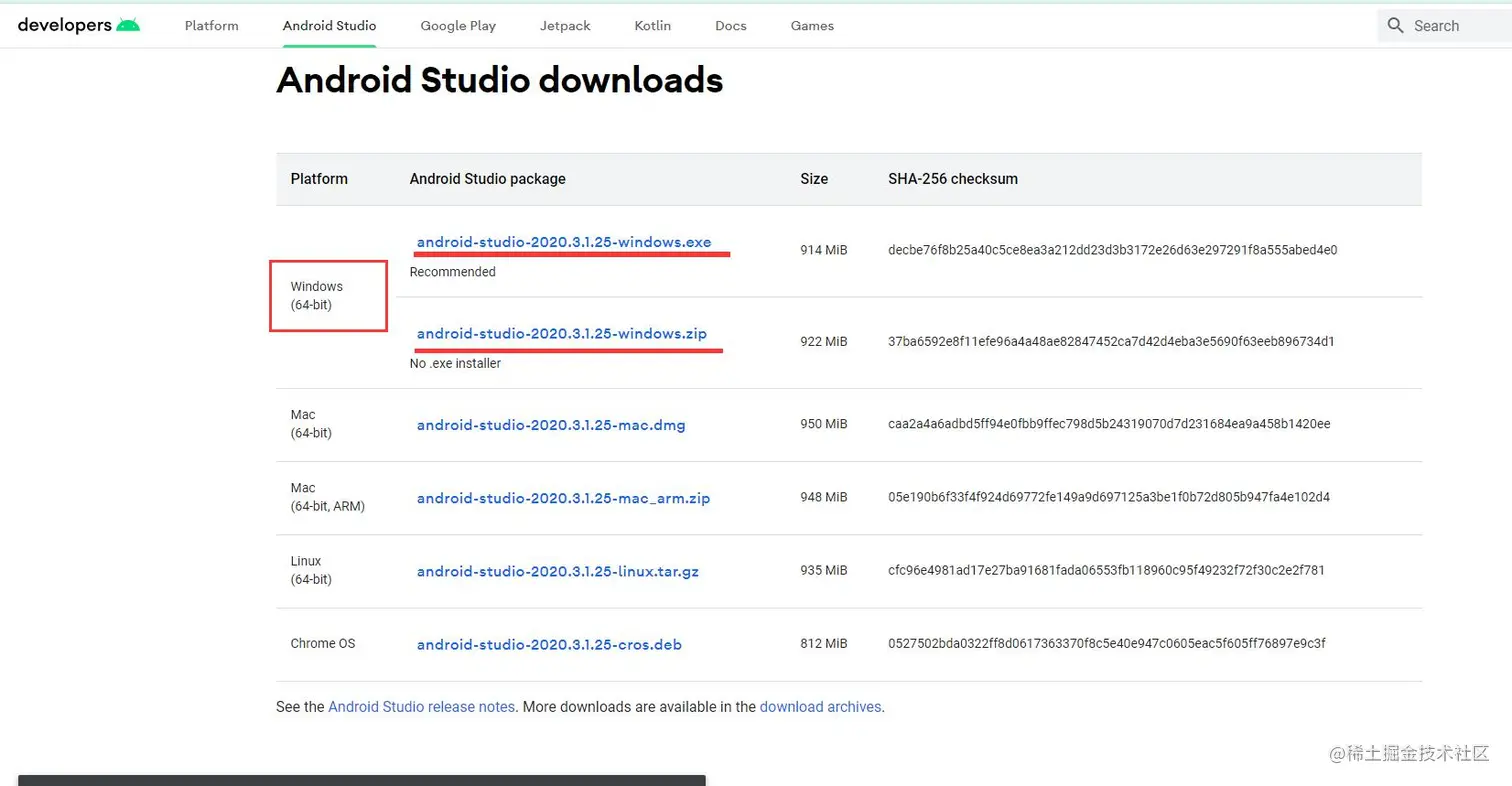Screen dimensions: 1512x786
Task: Click the Mac (64-bit, ARM) platform cell
Action: pyautogui.click(x=328, y=497)
